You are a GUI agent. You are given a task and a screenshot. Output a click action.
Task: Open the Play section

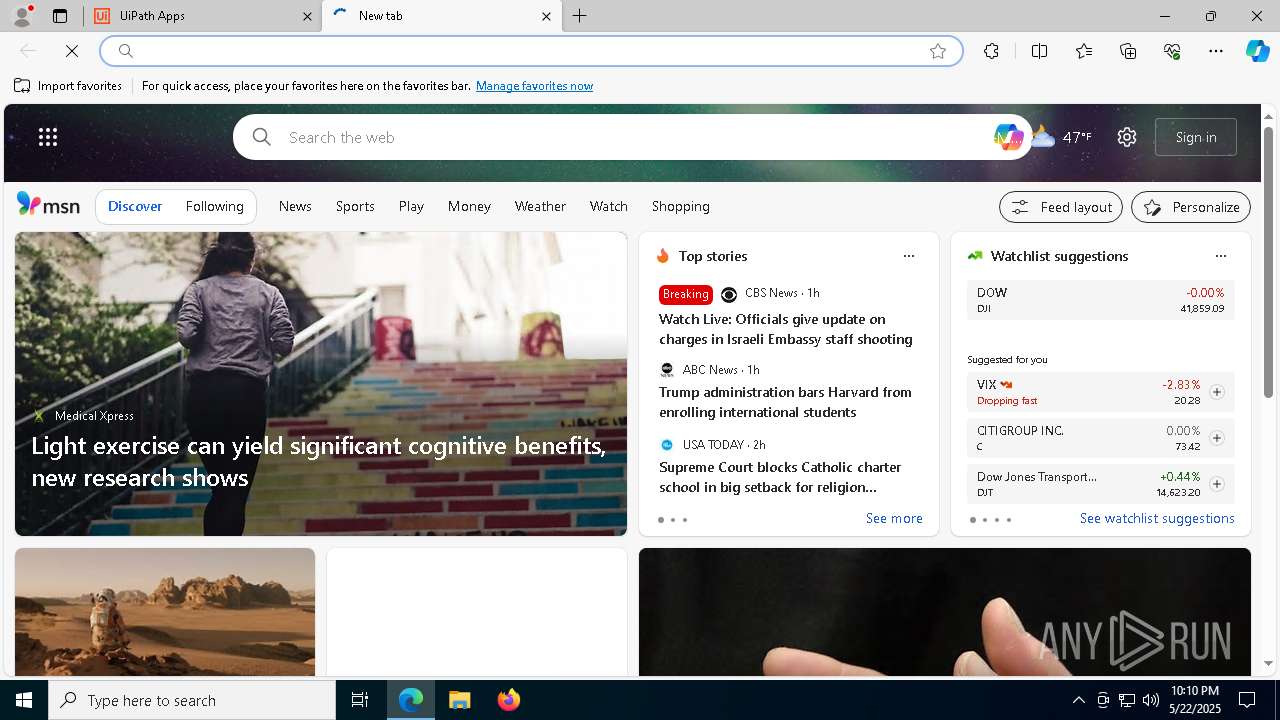click(x=411, y=206)
